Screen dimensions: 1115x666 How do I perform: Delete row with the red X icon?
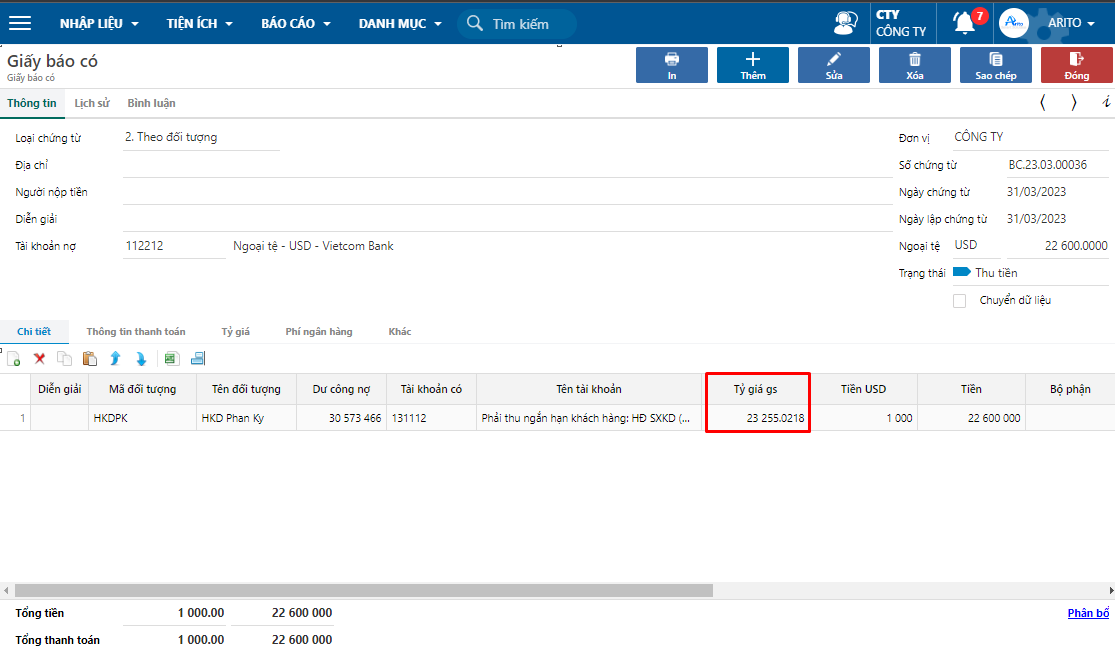click(40, 358)
